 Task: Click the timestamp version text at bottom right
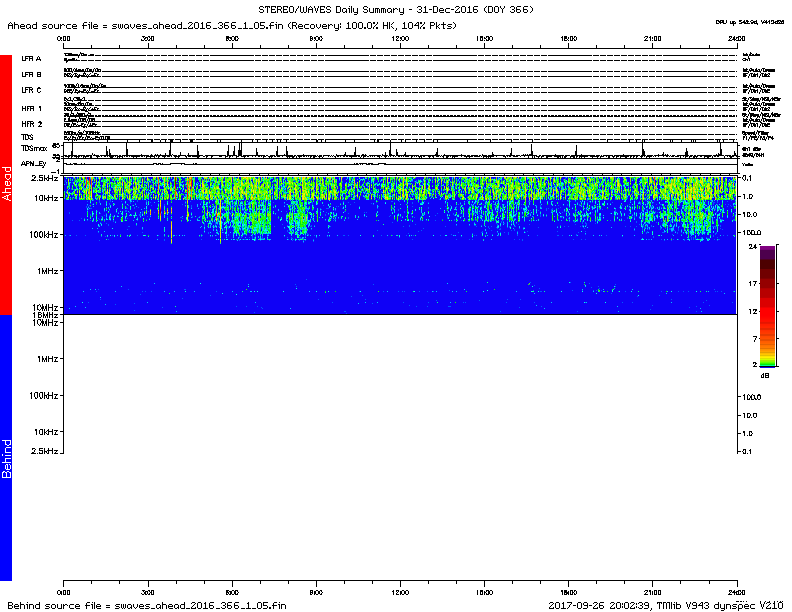(666, 605)
